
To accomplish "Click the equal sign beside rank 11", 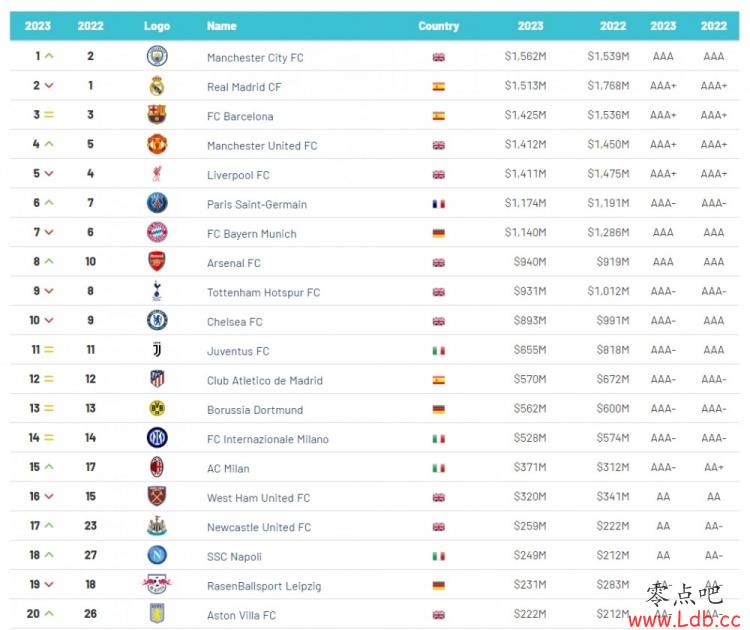I will click(x=49, y=350).
